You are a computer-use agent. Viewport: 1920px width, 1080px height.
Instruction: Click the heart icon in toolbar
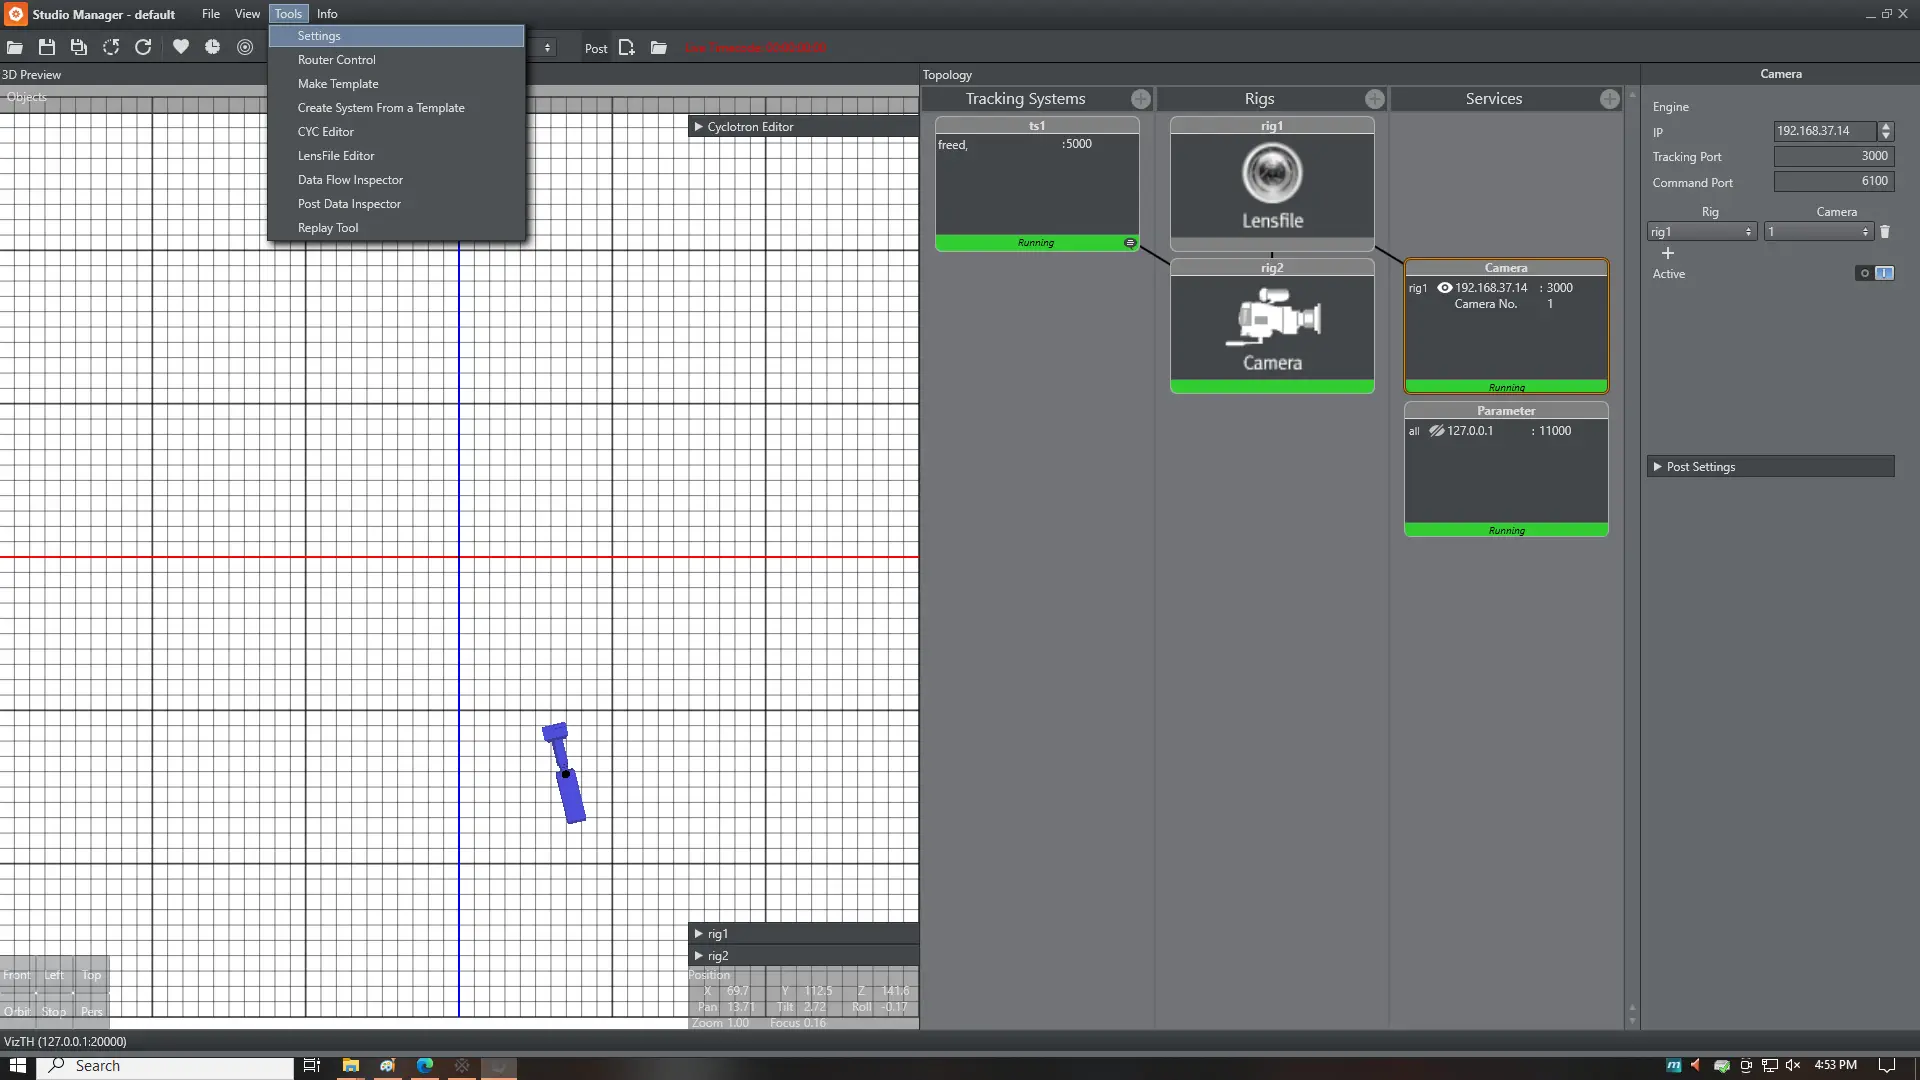(181, 47)
